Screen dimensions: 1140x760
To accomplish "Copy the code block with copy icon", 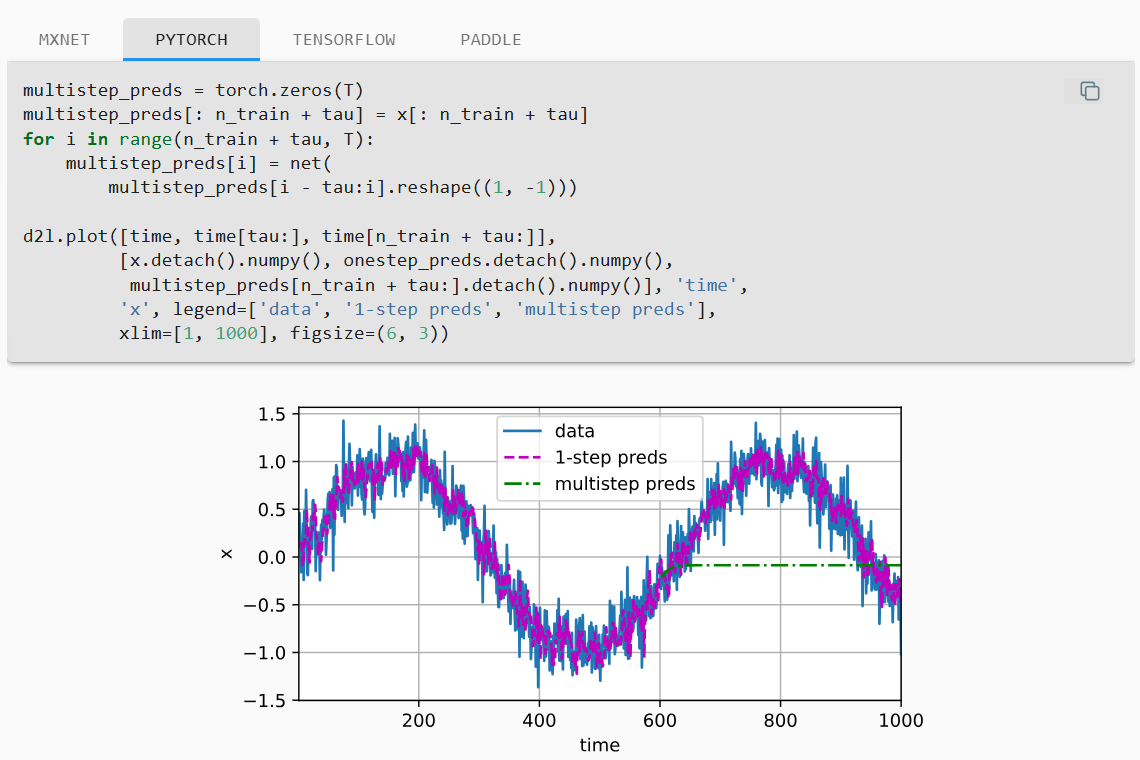I will [1089, 91].
